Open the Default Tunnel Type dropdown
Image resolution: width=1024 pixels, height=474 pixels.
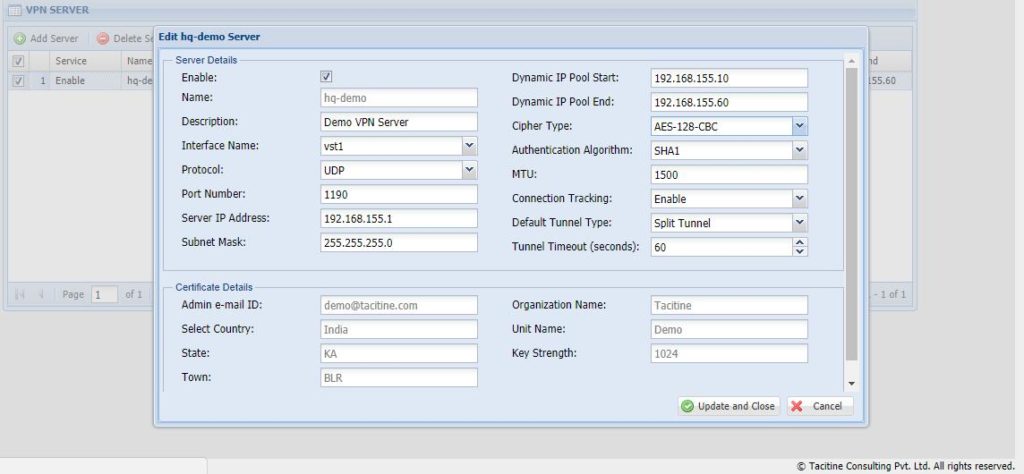pos(799,222)
